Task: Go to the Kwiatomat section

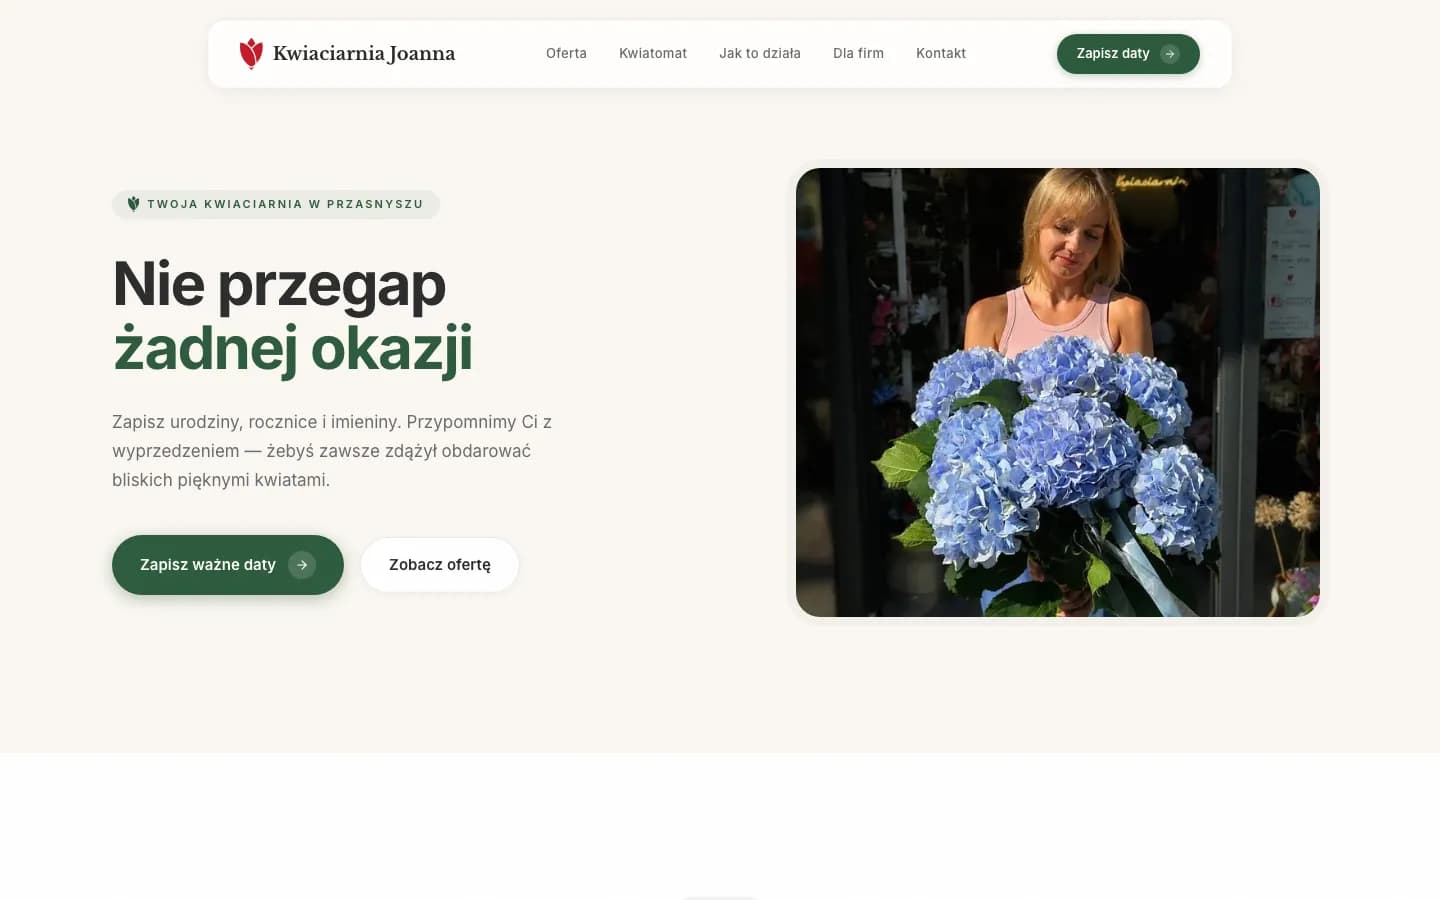Action: pos(653,54)
